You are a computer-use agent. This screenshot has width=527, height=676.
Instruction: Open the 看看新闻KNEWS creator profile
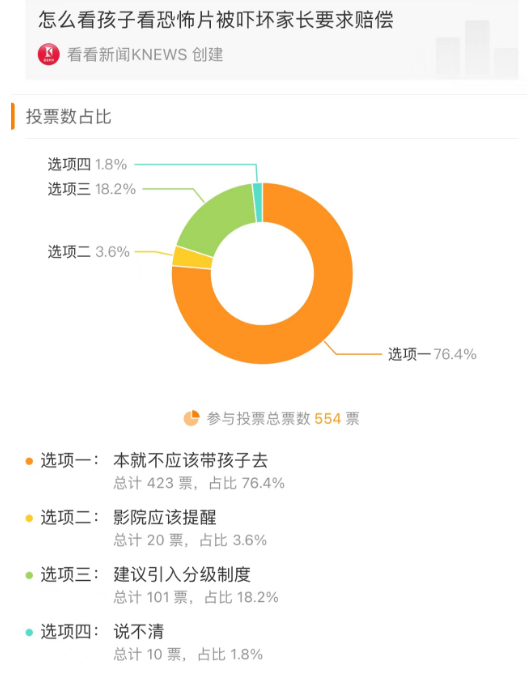pyautogui.click(x=145, y=55)
